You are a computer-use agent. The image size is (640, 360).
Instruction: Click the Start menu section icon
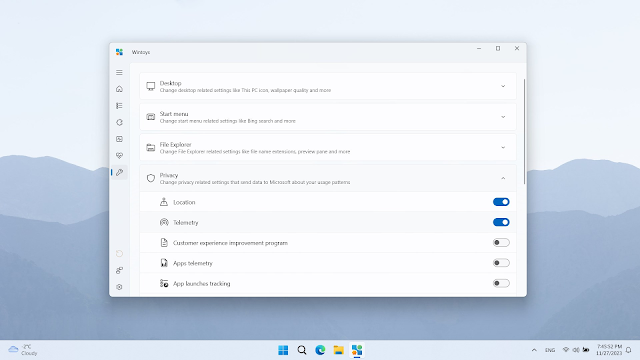coord(151,117)
